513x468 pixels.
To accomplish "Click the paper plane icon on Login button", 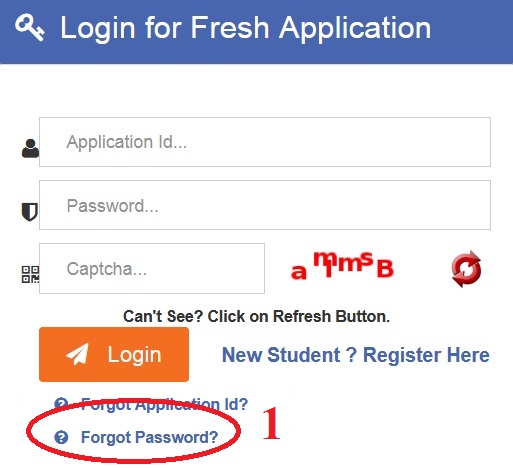I will click(78, 354).
